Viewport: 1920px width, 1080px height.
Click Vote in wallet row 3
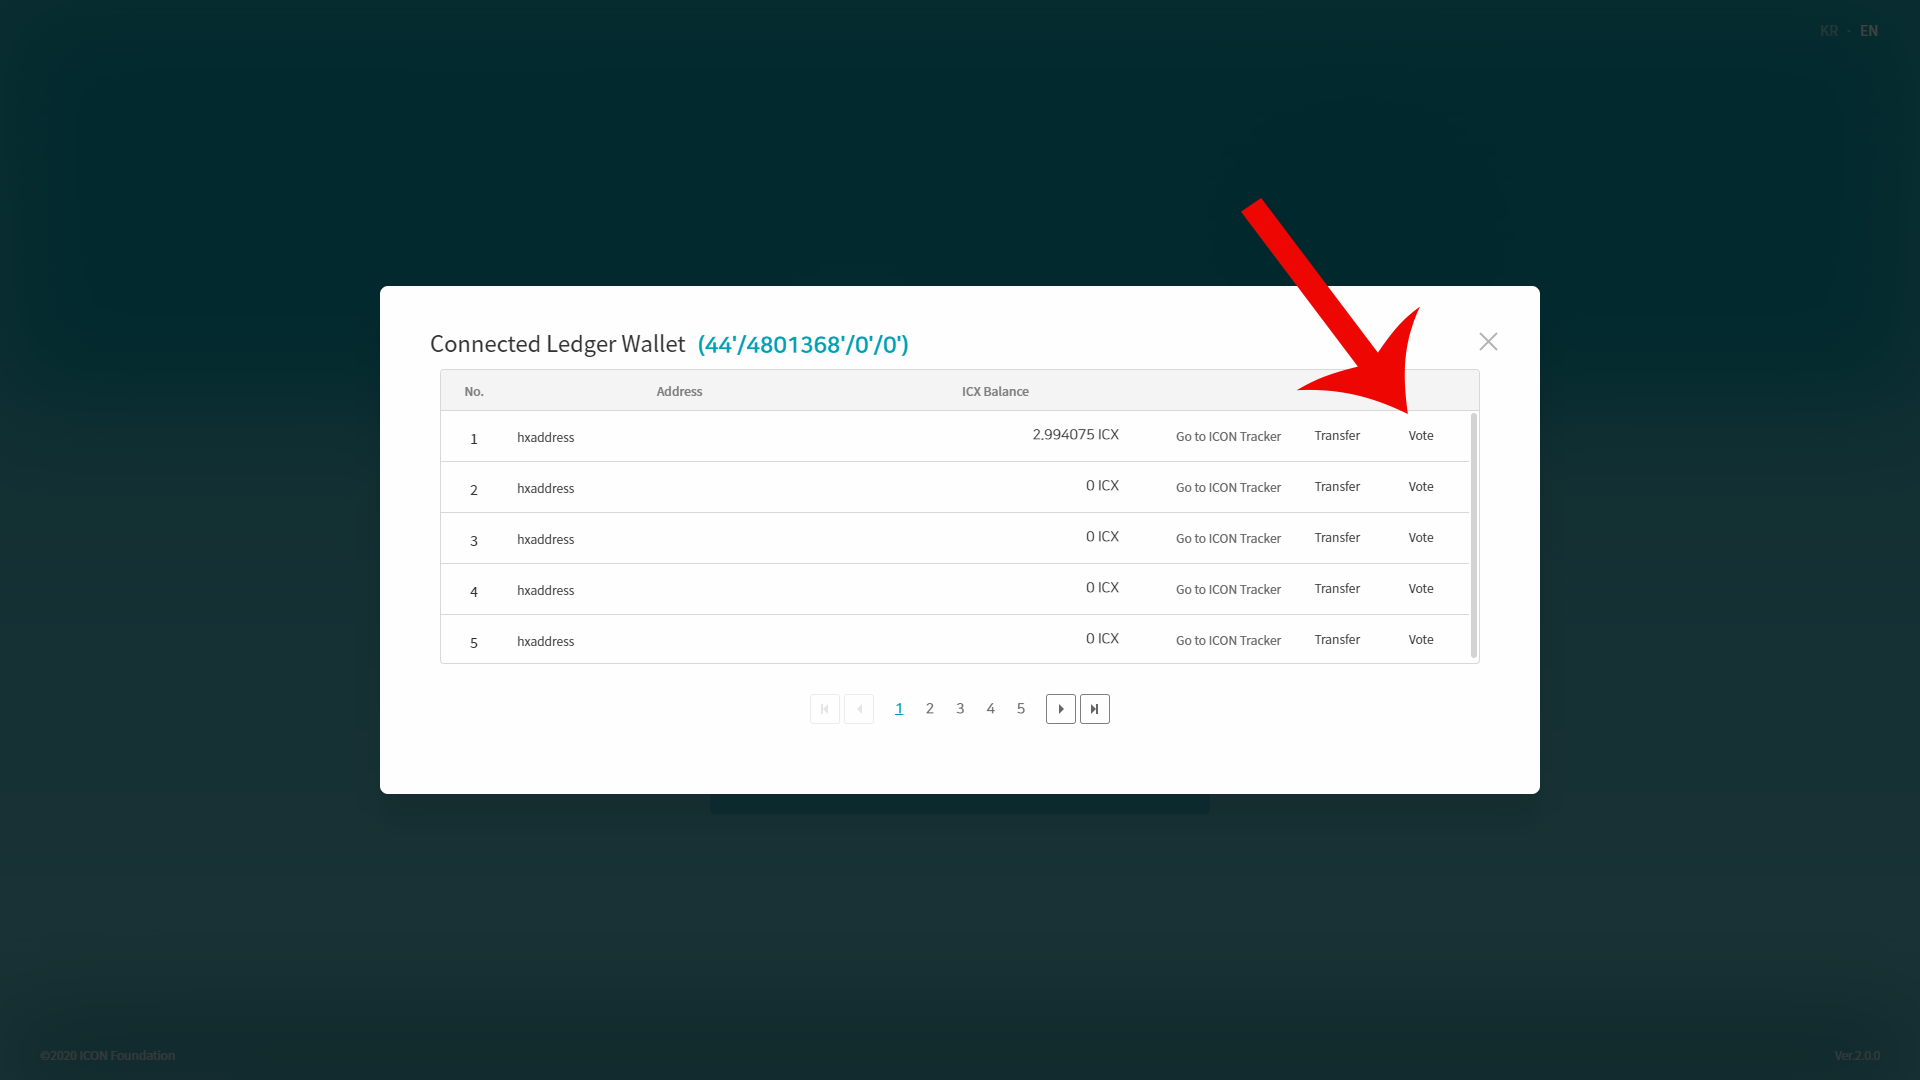point(1420,538)
